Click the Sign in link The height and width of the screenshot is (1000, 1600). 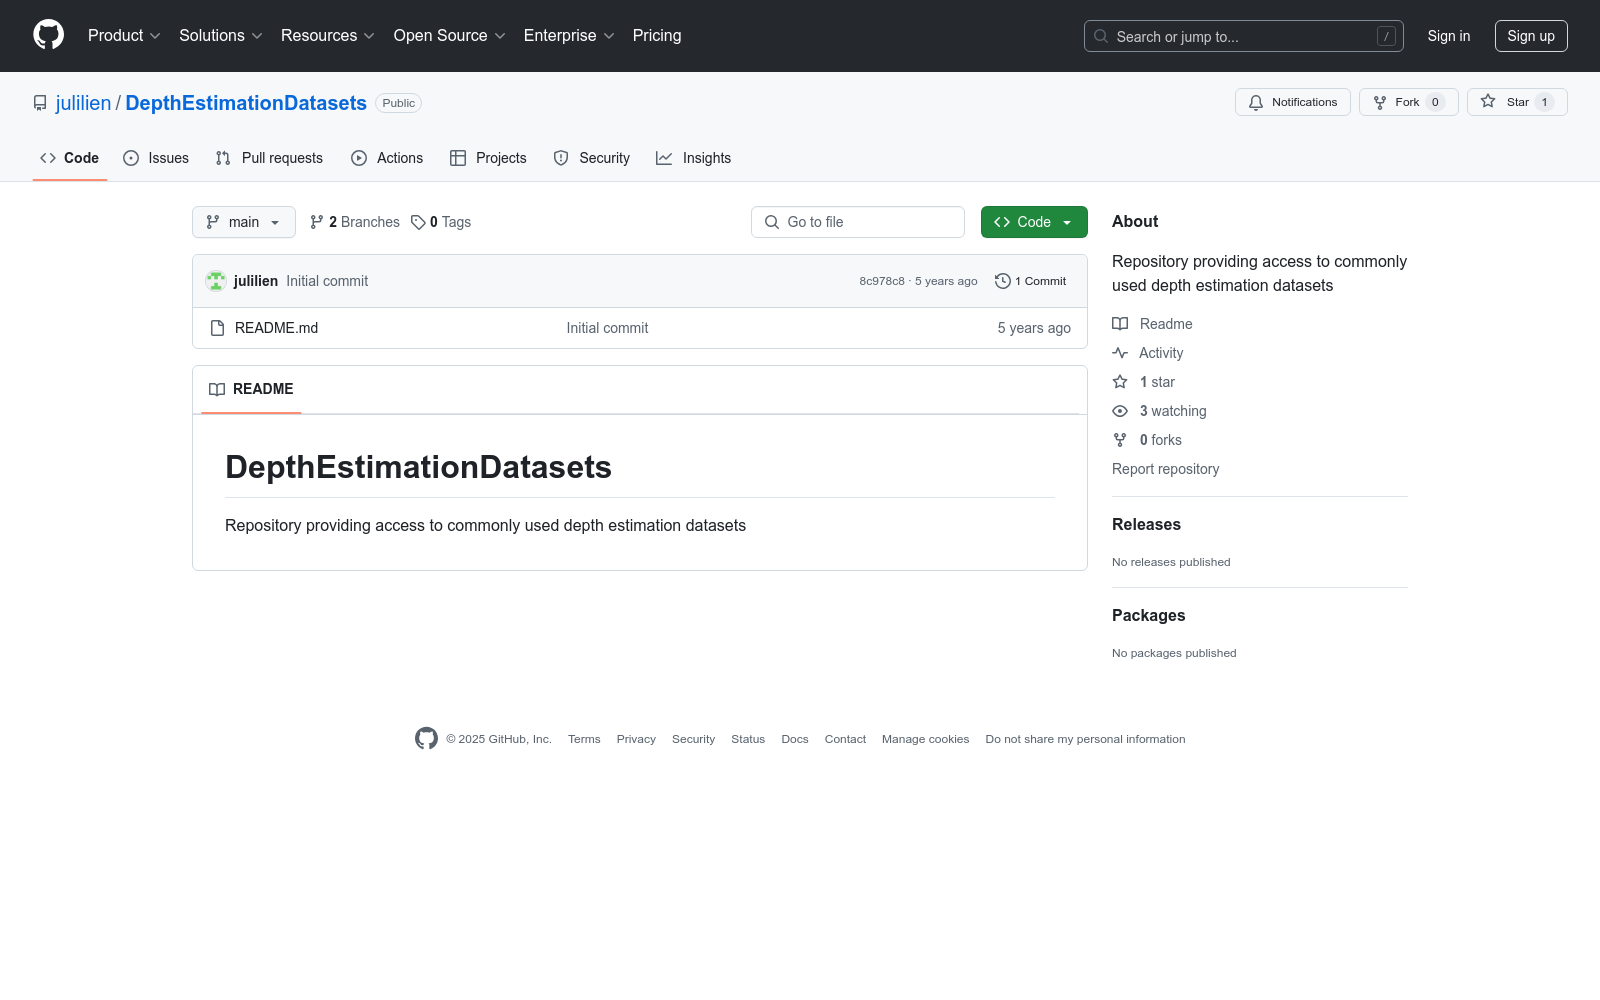1449,36
